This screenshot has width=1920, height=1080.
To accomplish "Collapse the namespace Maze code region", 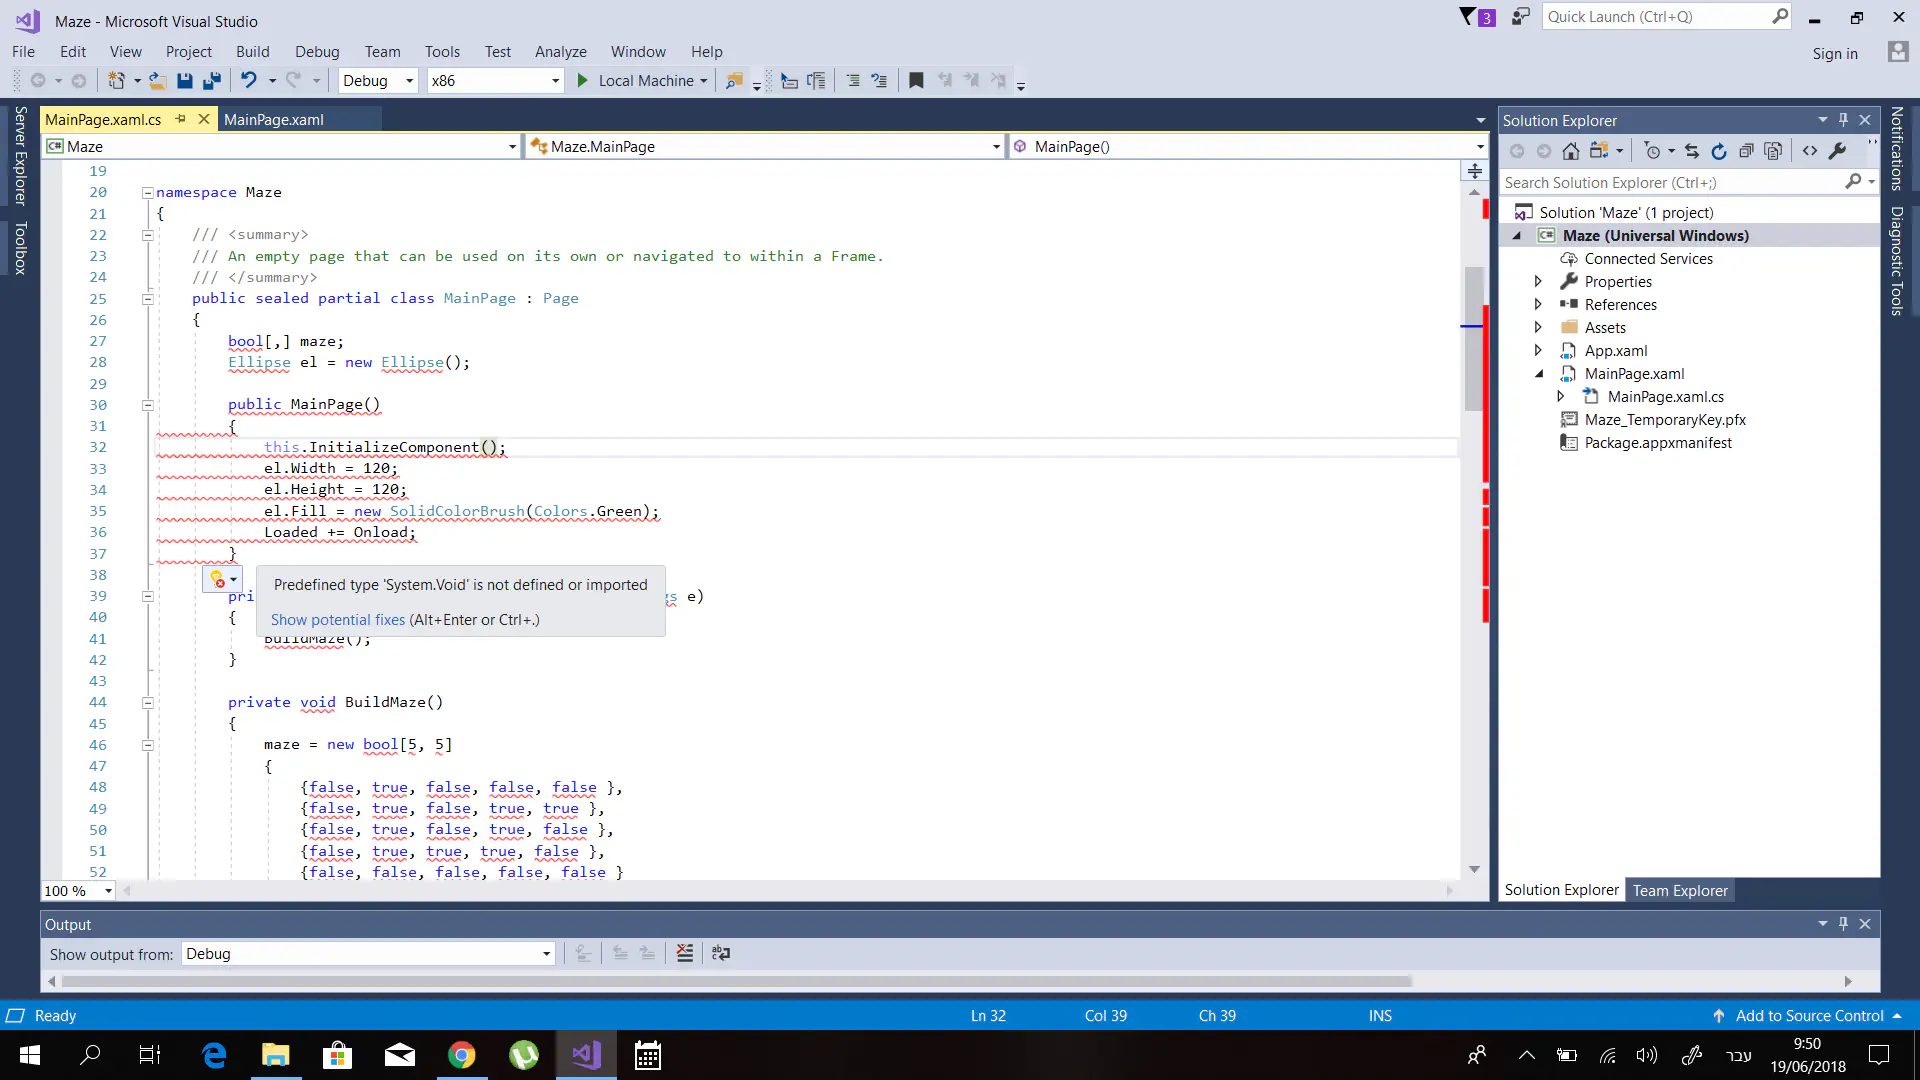I will click(147, 193).
